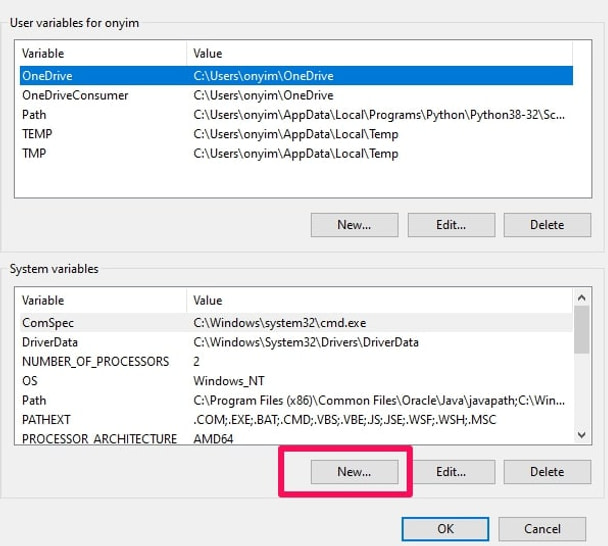The image size is (608, 546).
Task: Click the AMD64 value cell
Action: tap(213, 439)
